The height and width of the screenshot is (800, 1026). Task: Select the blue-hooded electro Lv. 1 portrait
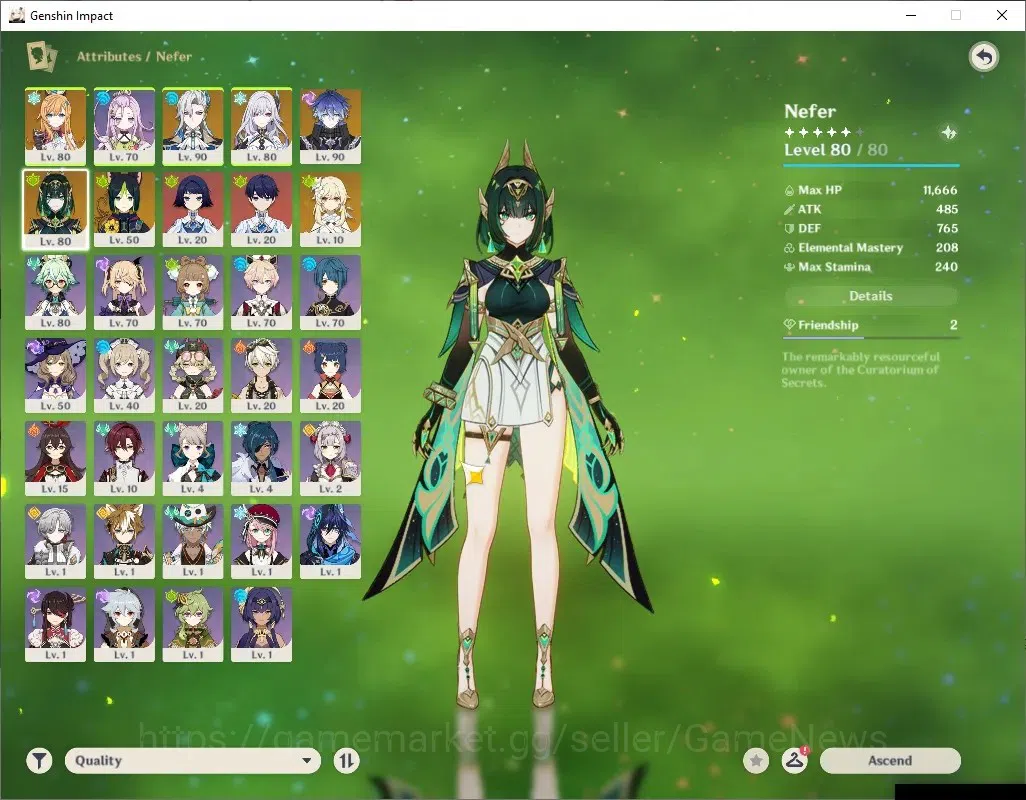click(x=330, y=542)
